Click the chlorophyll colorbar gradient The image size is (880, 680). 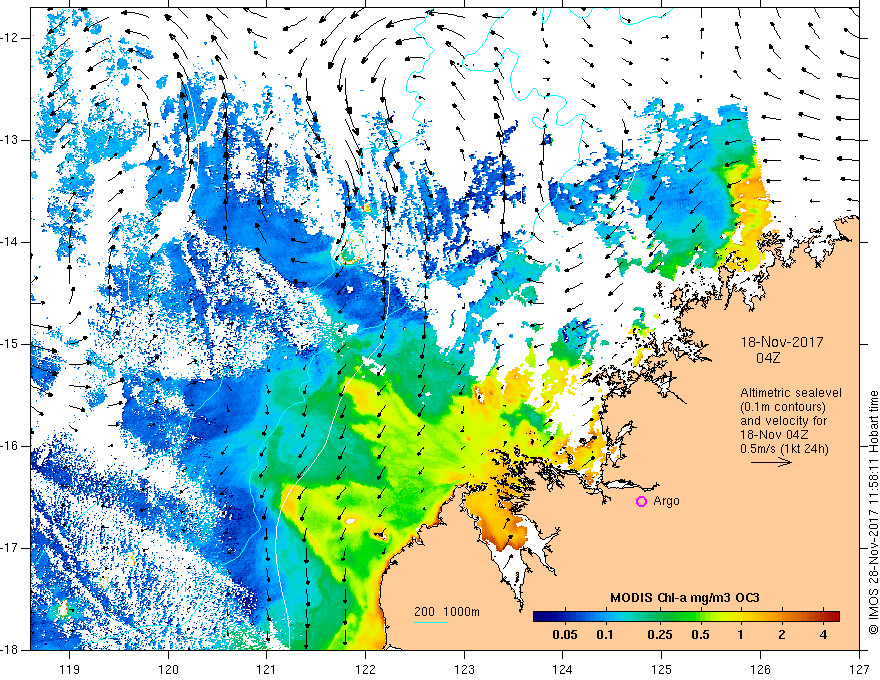686,617
